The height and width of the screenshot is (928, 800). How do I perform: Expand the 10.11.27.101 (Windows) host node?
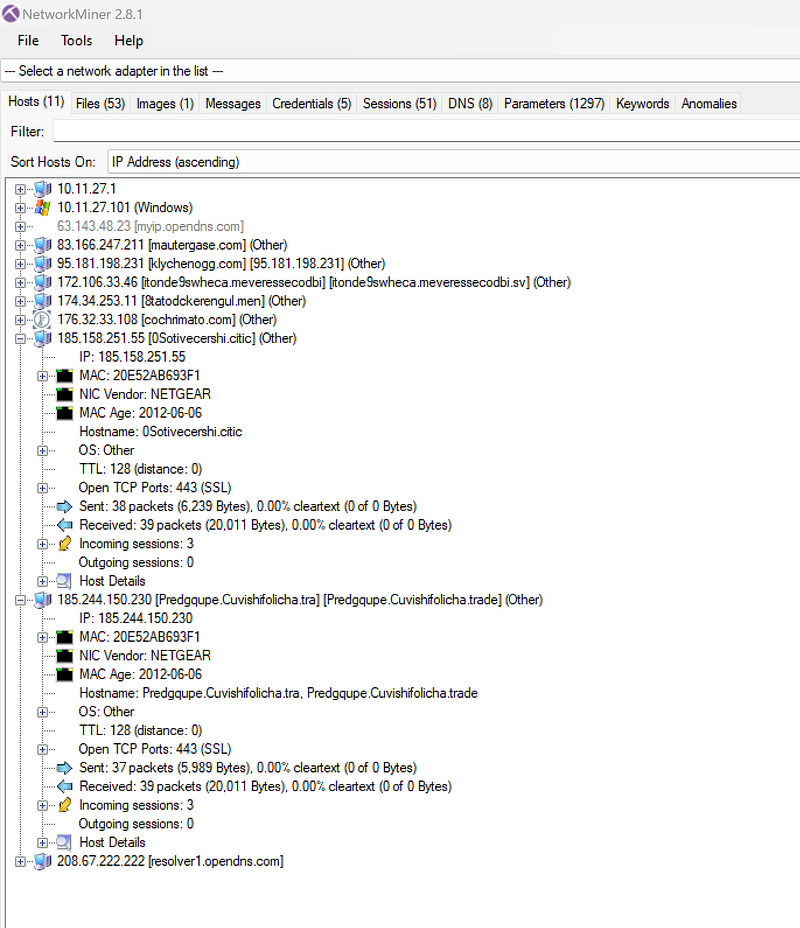pyautogui.click(x=21, y=208)
